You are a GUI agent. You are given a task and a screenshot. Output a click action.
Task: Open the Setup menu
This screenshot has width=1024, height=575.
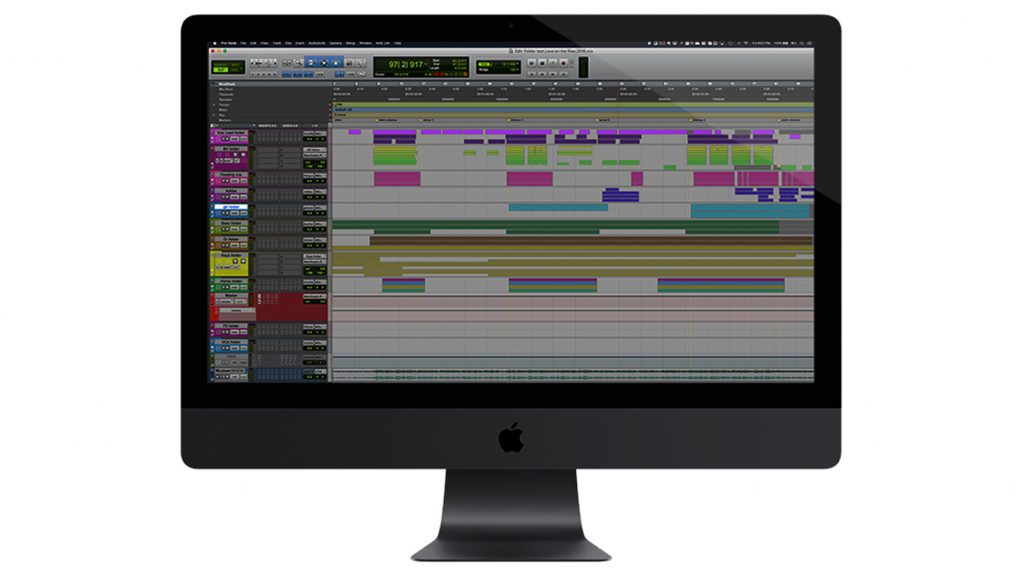tap(351, 43)
